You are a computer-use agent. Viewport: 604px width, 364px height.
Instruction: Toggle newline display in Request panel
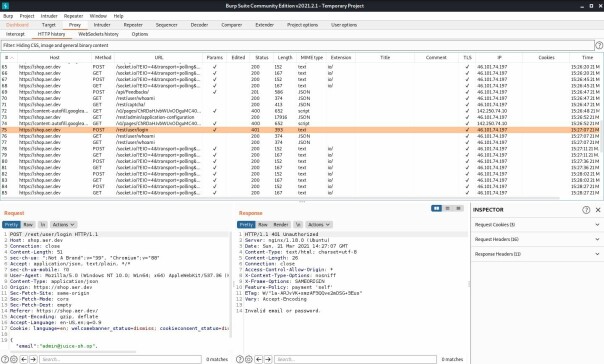[x=43, y=224]
